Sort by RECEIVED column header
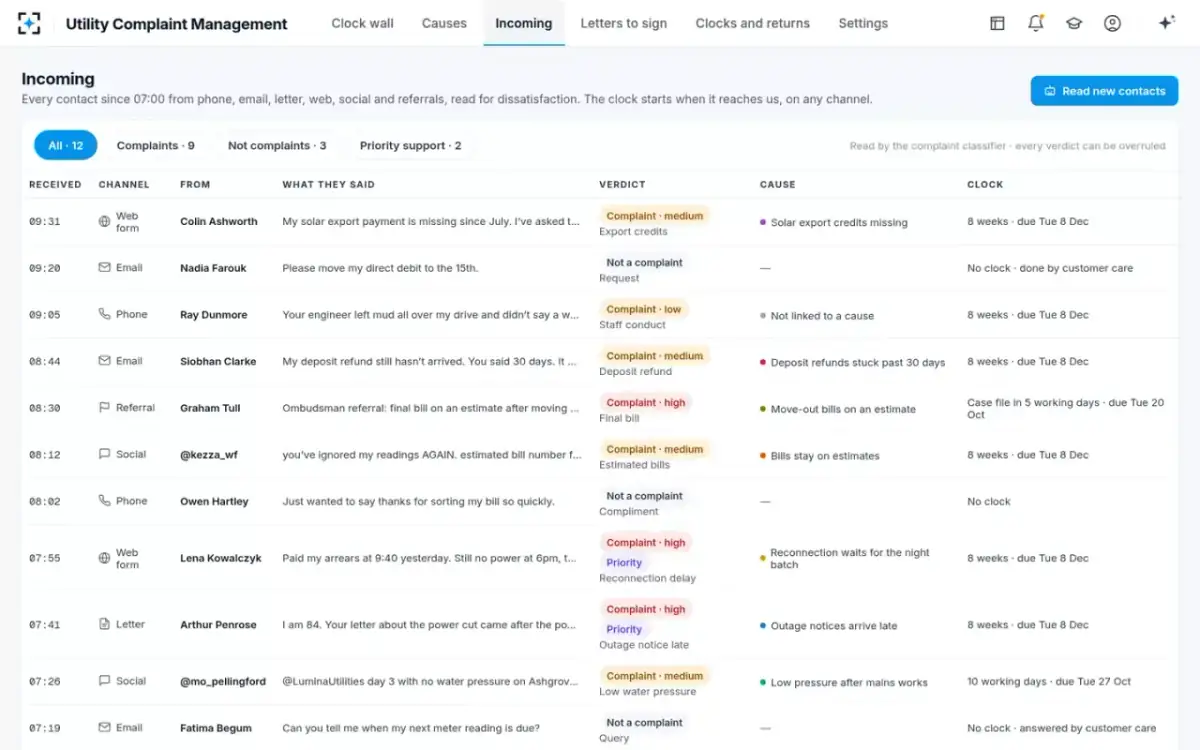 pos(55,184)
